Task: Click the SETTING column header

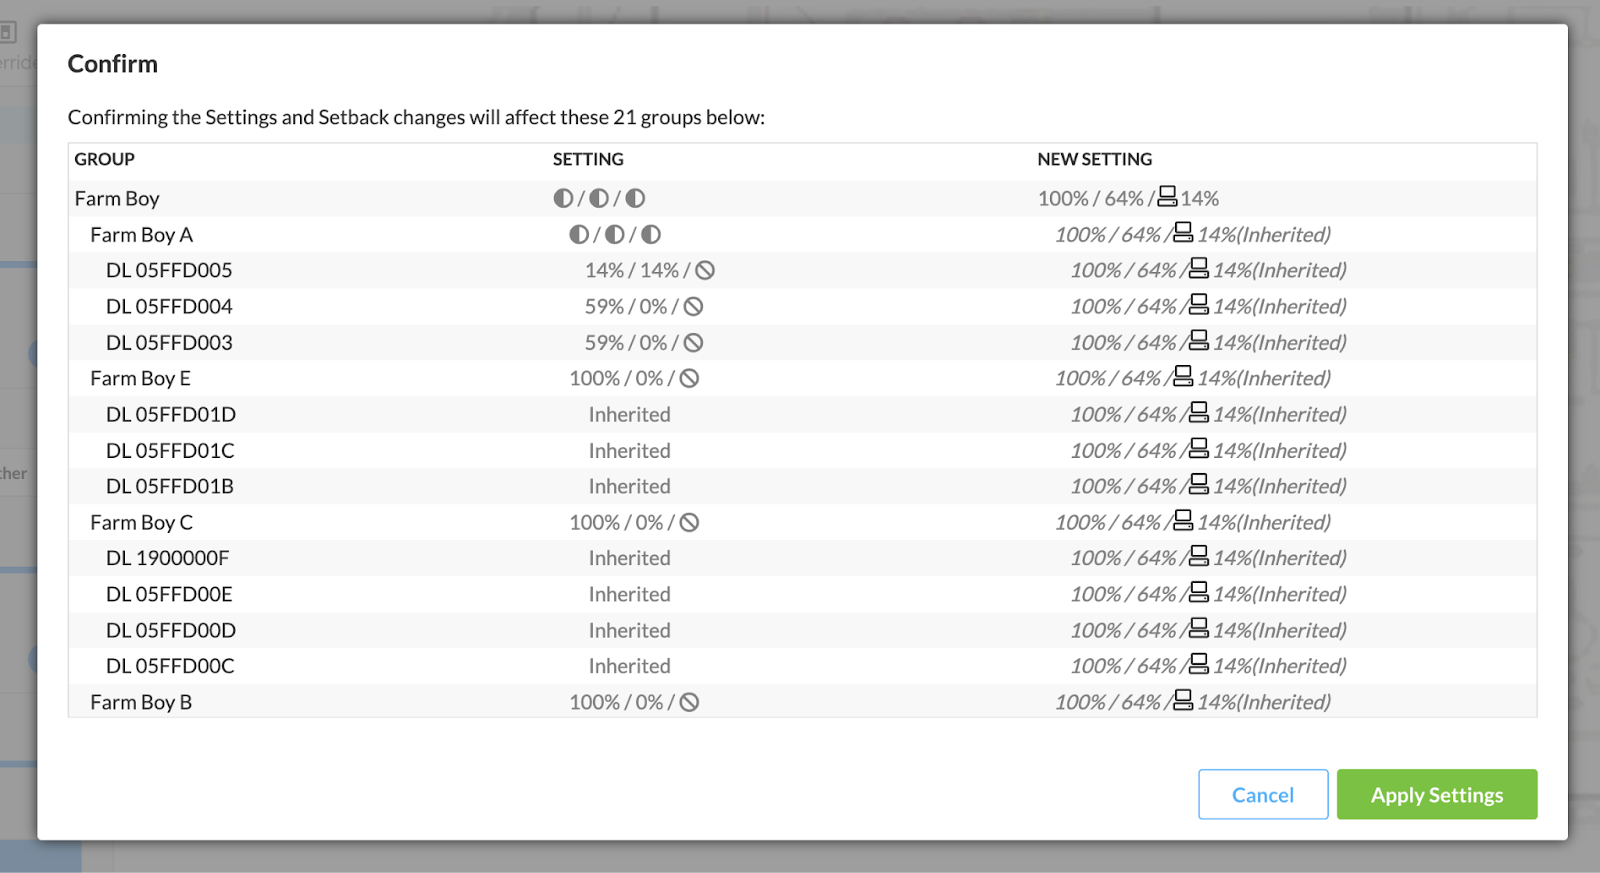Action: tap(588, 159)
